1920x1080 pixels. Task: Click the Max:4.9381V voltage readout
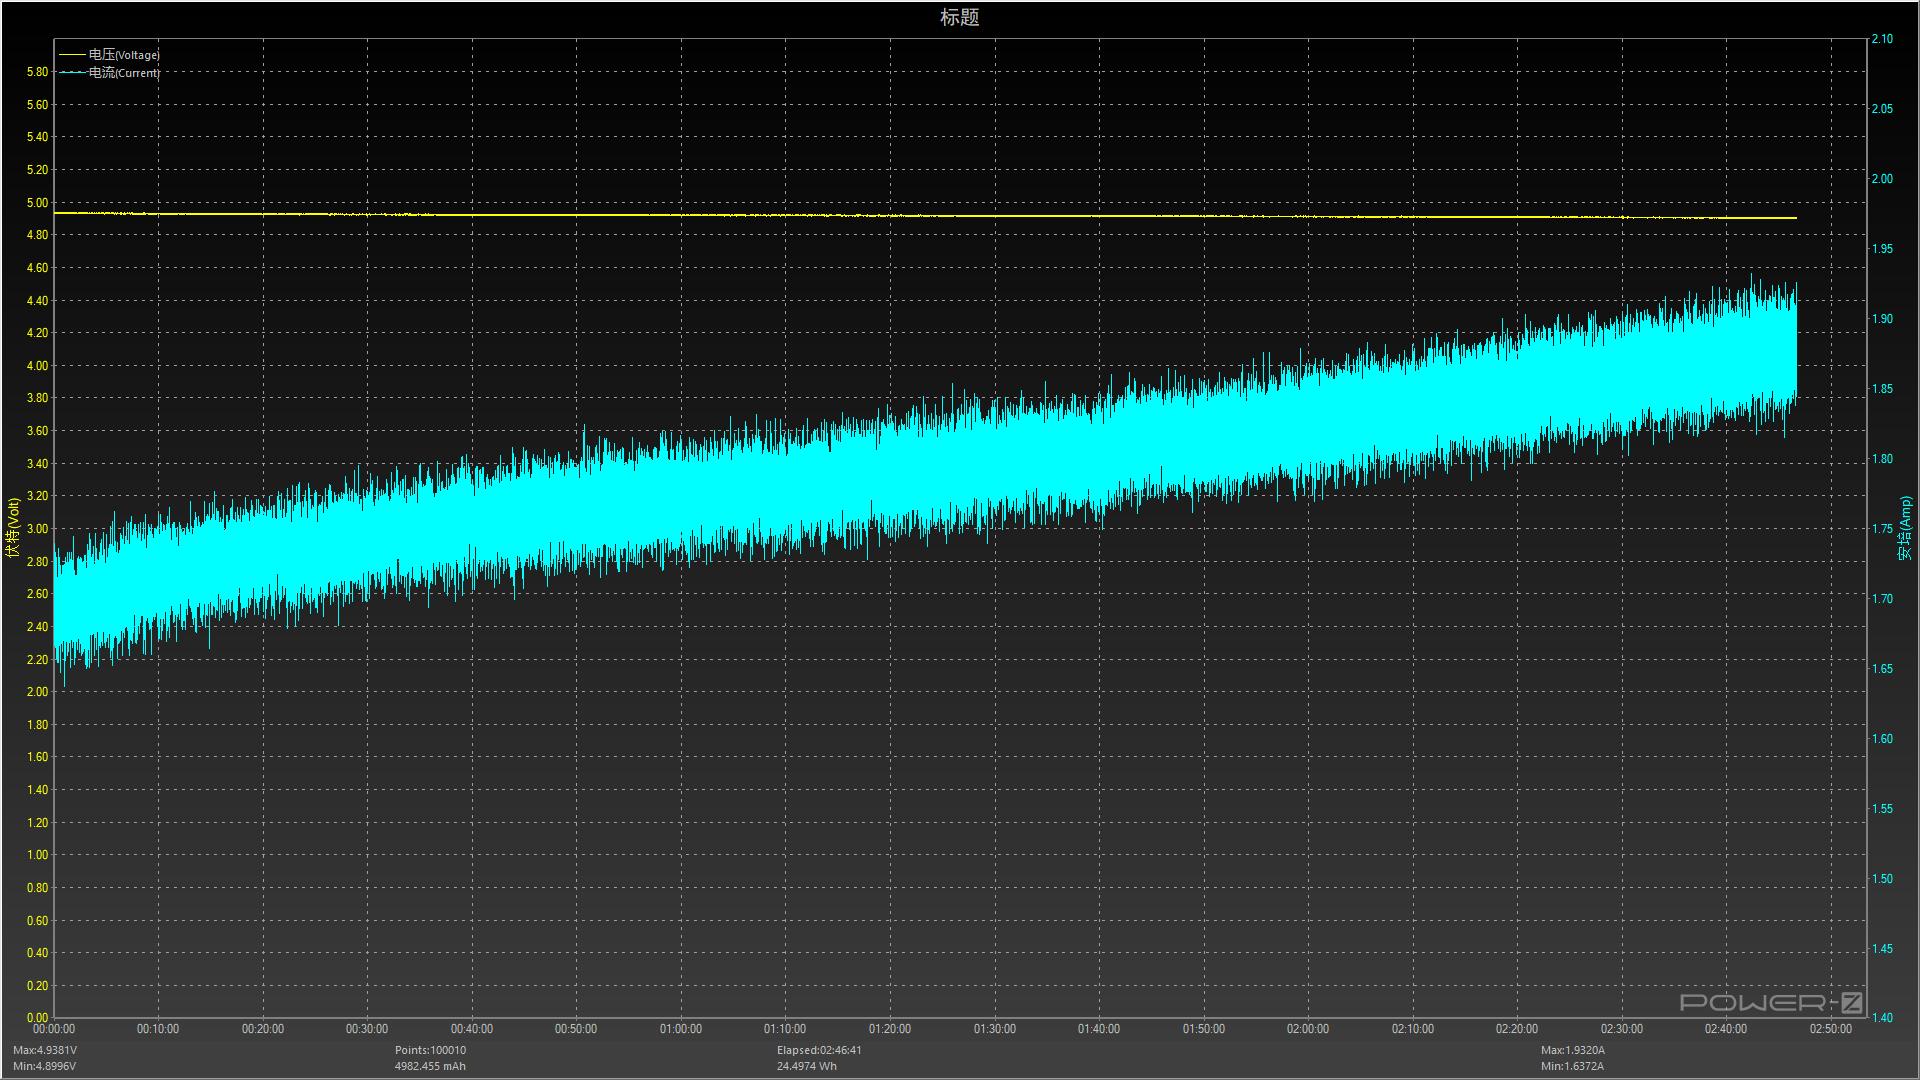pos(45,1050)
